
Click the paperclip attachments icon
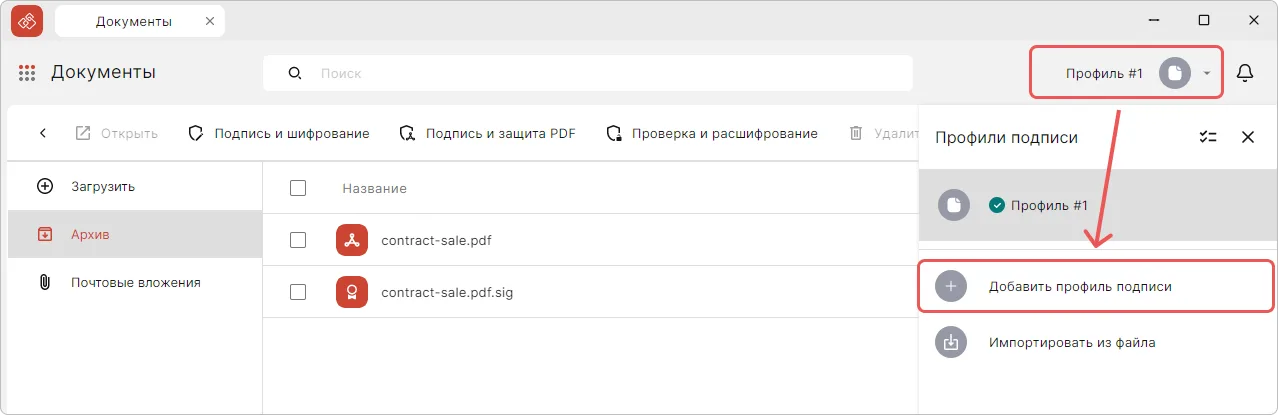pos(44,282)
